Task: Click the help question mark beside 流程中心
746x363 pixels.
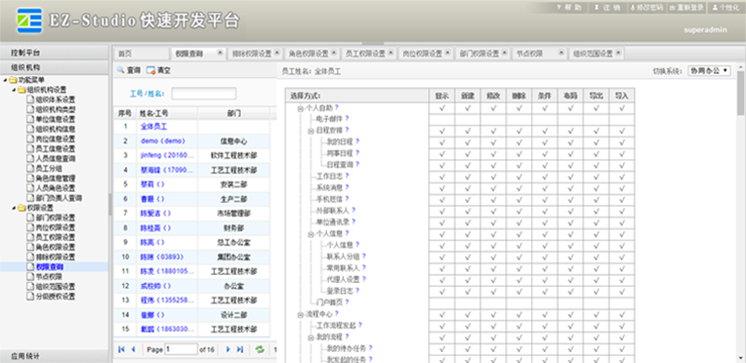Action: 336,314
